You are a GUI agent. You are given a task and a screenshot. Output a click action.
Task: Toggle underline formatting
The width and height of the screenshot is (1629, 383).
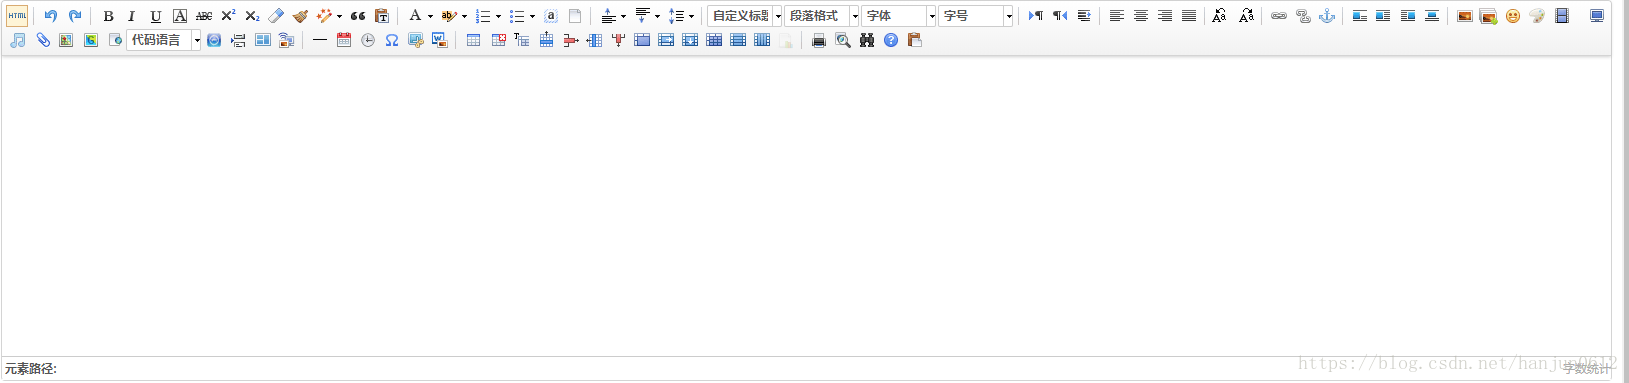[x=155, y=16]
